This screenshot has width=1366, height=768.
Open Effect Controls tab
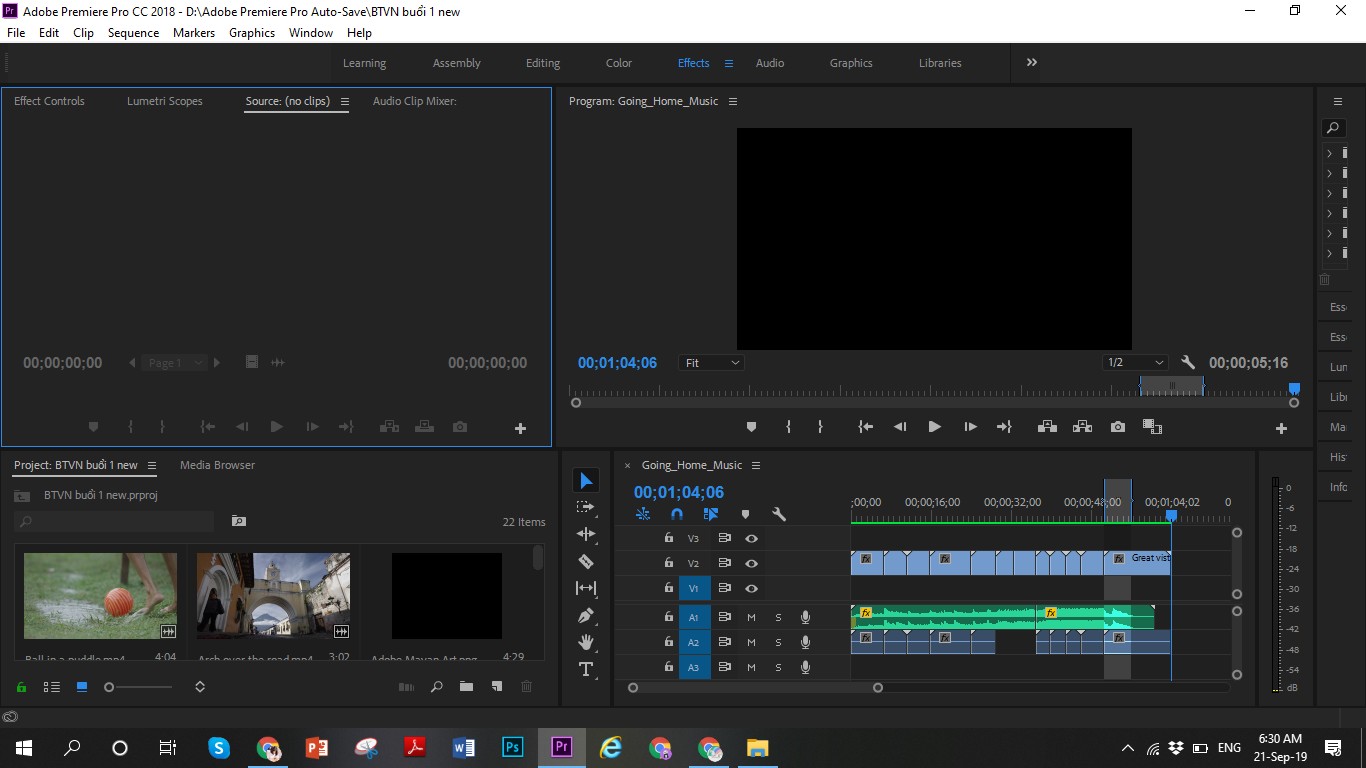click(x=49, y=101)
